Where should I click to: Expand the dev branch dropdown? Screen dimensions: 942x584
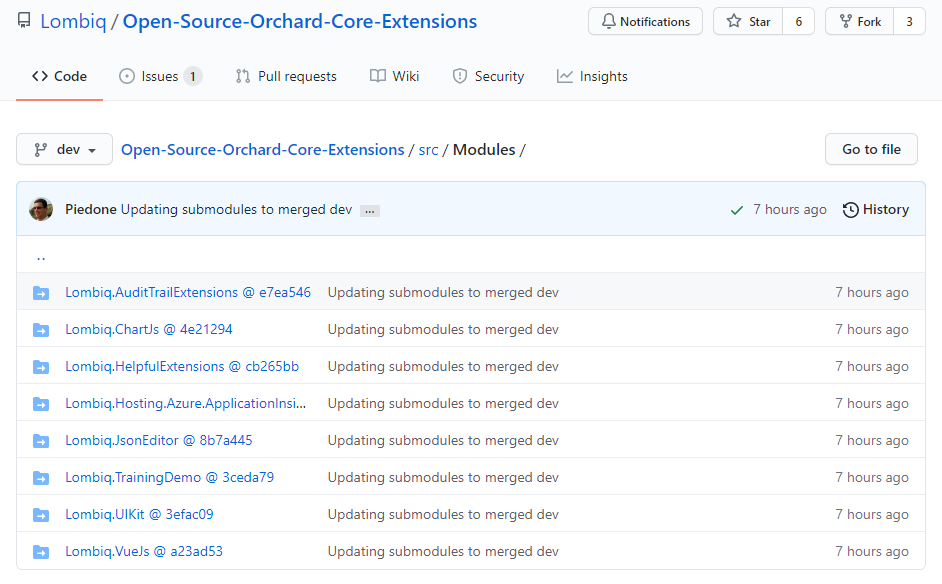pyautogui.click(x=64, y=149)
